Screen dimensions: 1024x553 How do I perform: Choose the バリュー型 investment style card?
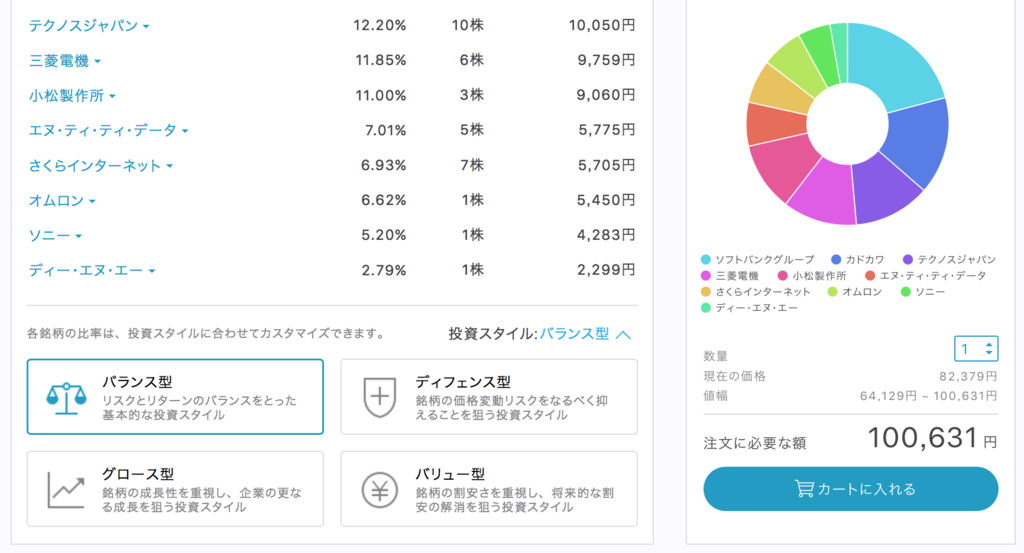(489, 489)
